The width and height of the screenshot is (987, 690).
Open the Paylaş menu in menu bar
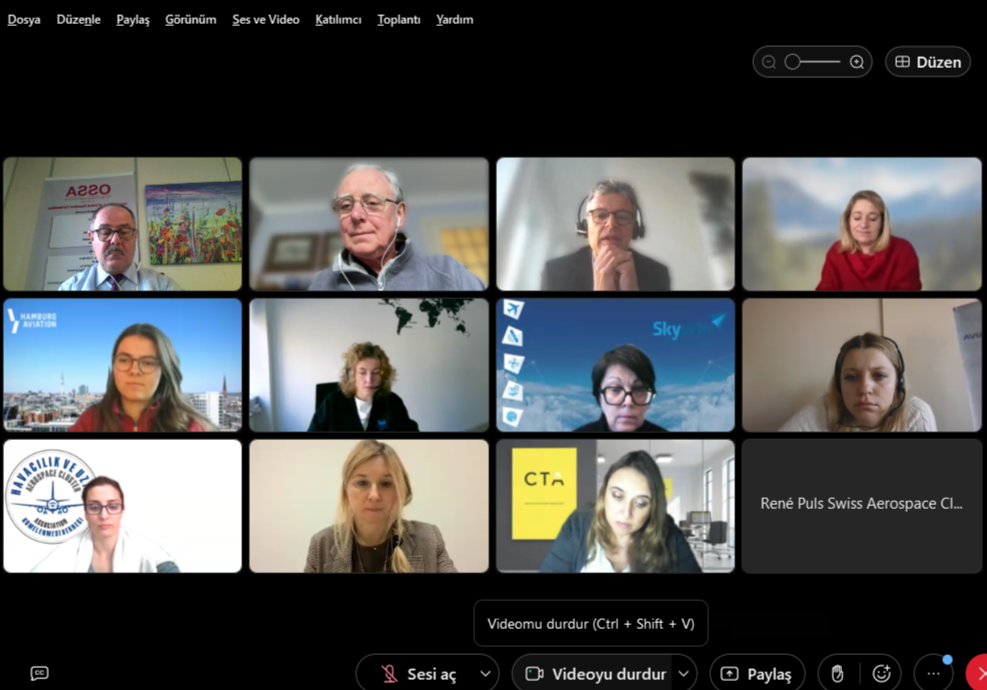coord(133,20)
